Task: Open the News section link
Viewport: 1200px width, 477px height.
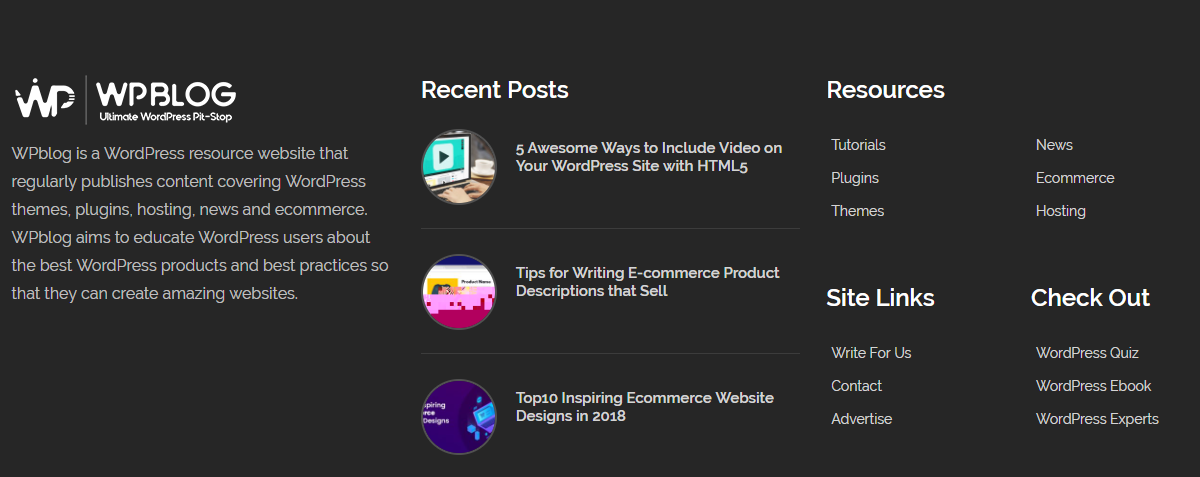Action: (x=1054, y=145)
